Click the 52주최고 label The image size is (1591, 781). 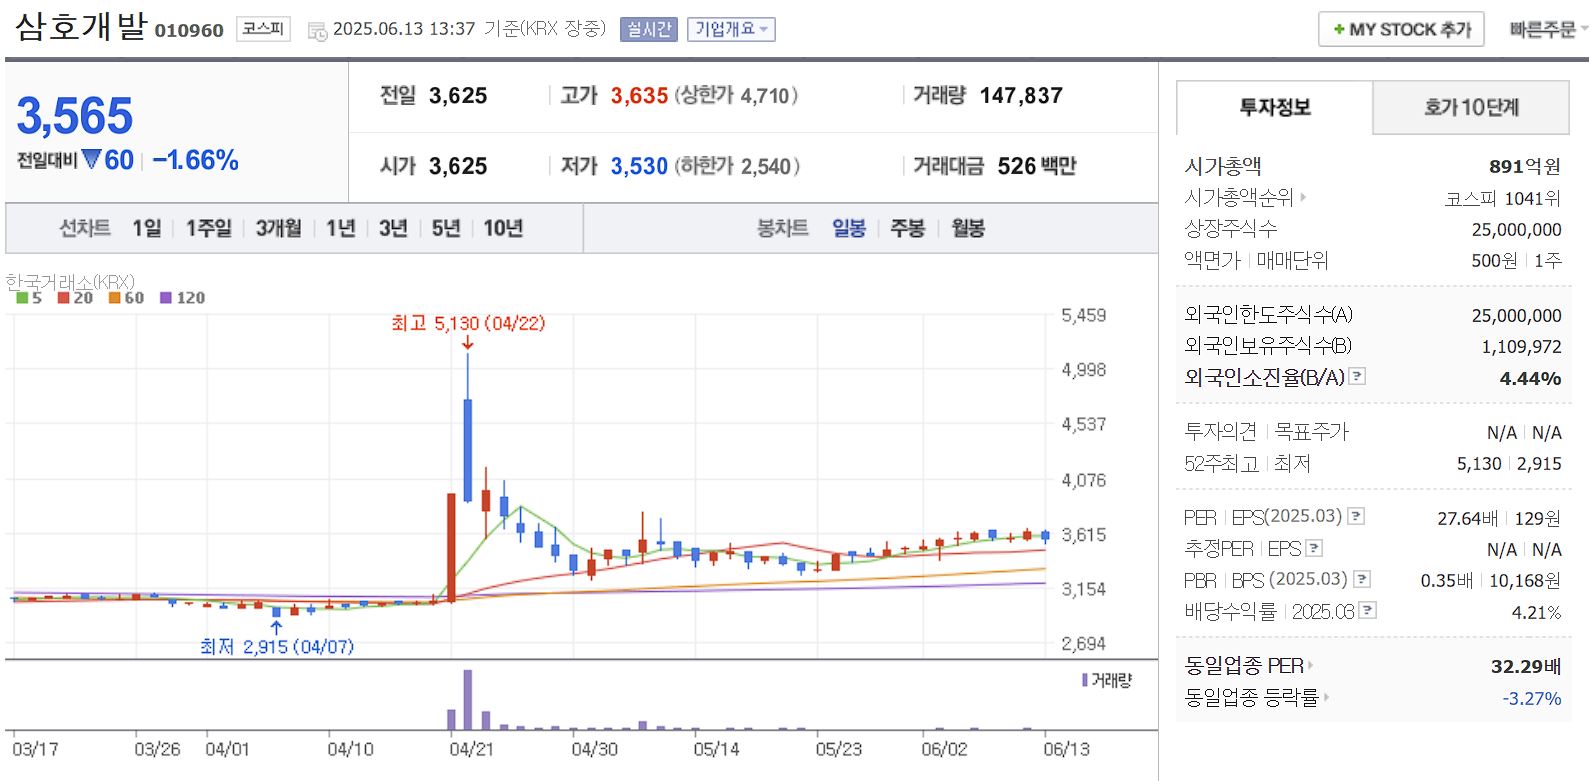coord(1221,463)
